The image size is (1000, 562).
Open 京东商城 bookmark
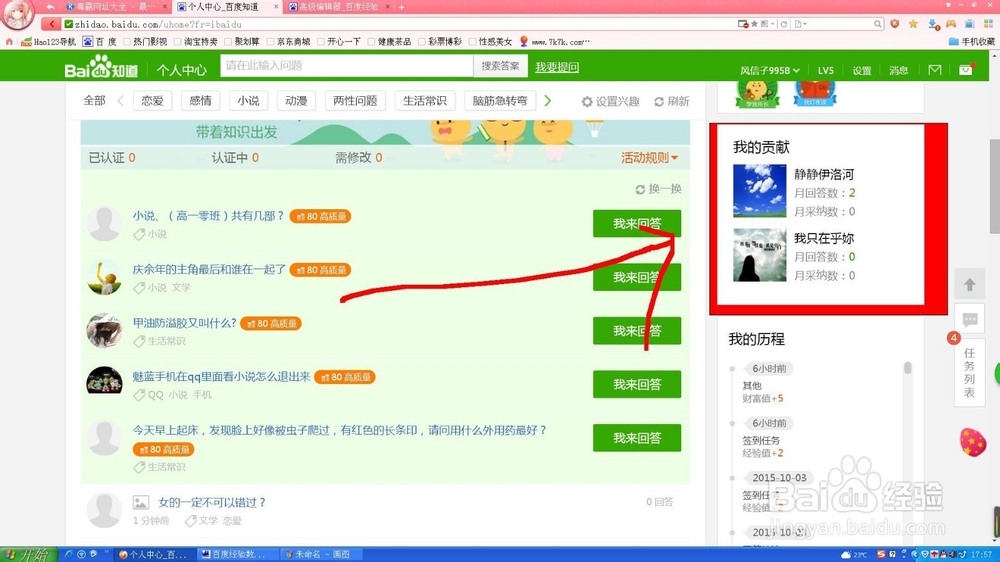tap(288, 41)
